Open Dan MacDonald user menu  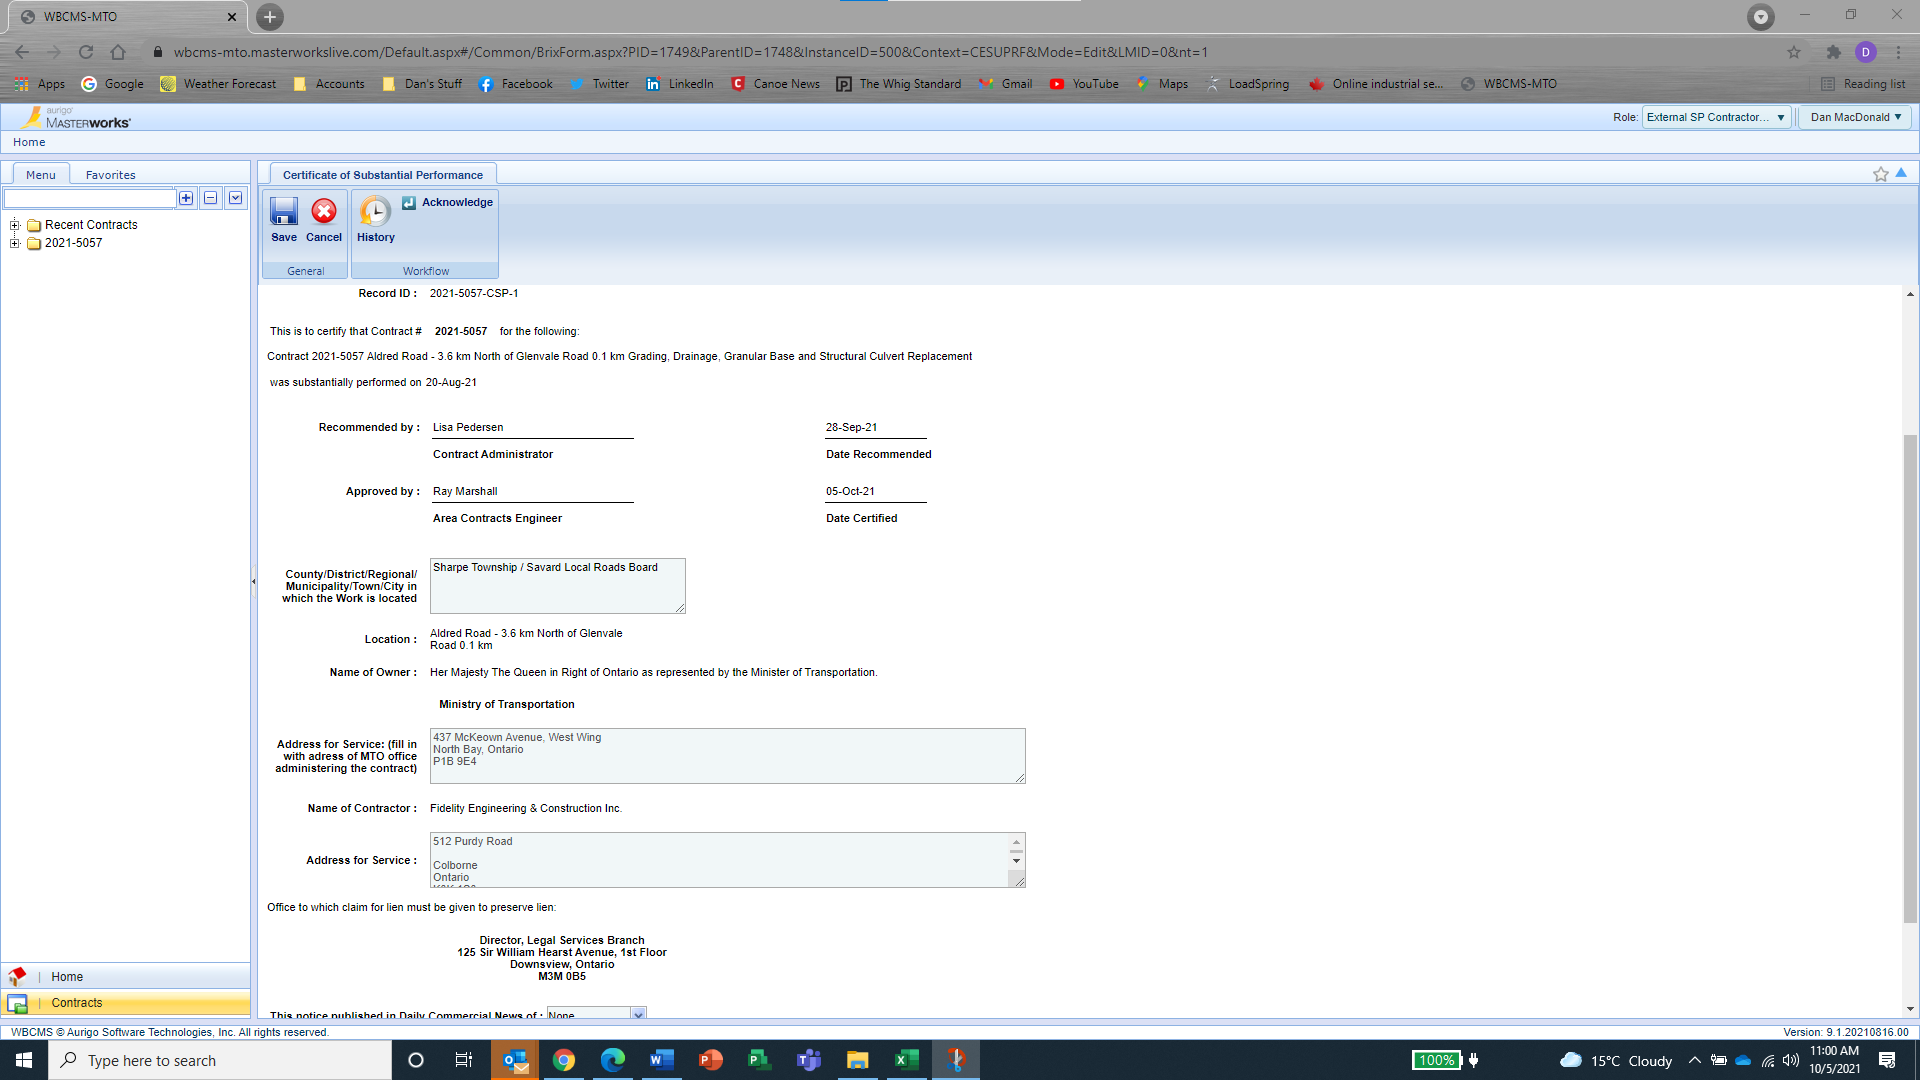pos(1856,117)
